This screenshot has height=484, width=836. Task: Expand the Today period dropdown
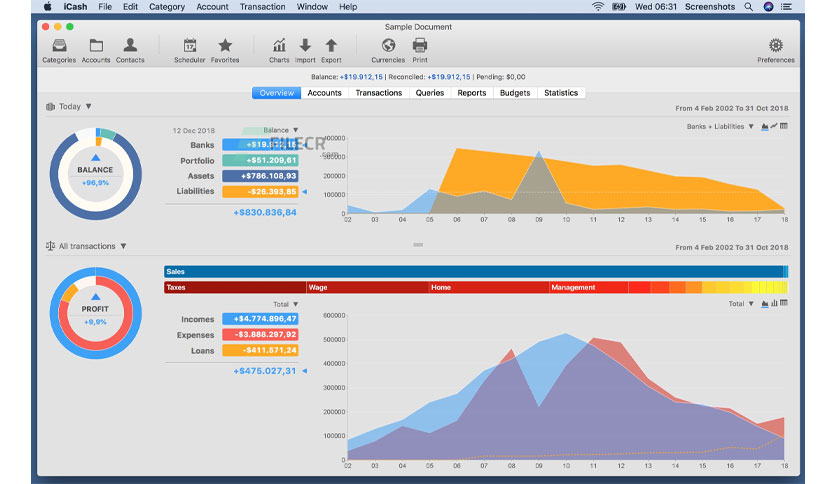coord(89,107)
